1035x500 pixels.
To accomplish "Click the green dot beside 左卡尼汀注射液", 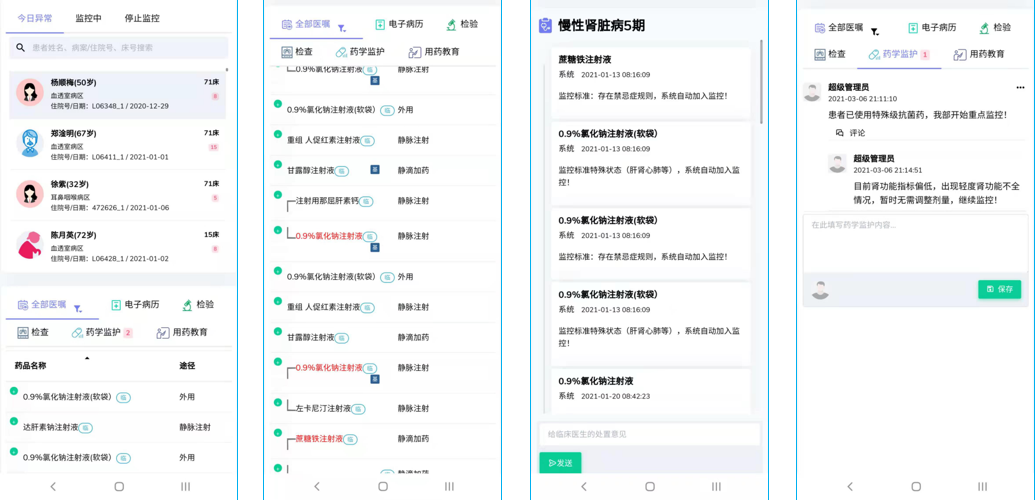I will (x=278, y=400).
